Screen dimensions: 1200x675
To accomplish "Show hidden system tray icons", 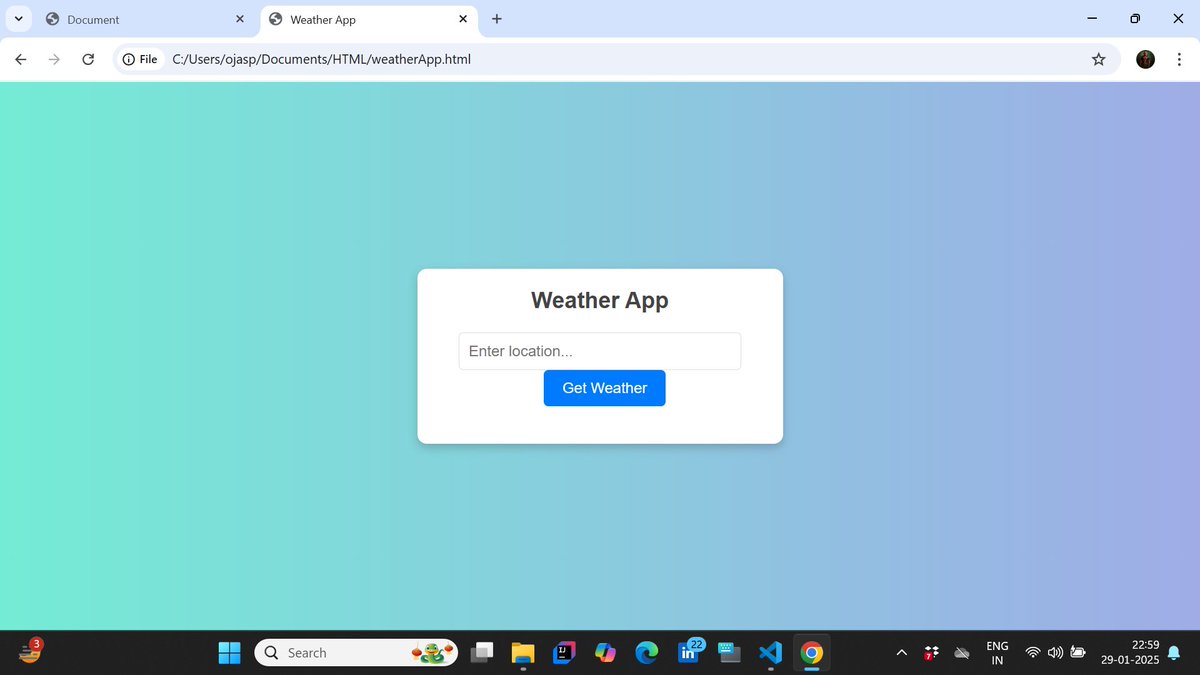I will tap(901, 653).
